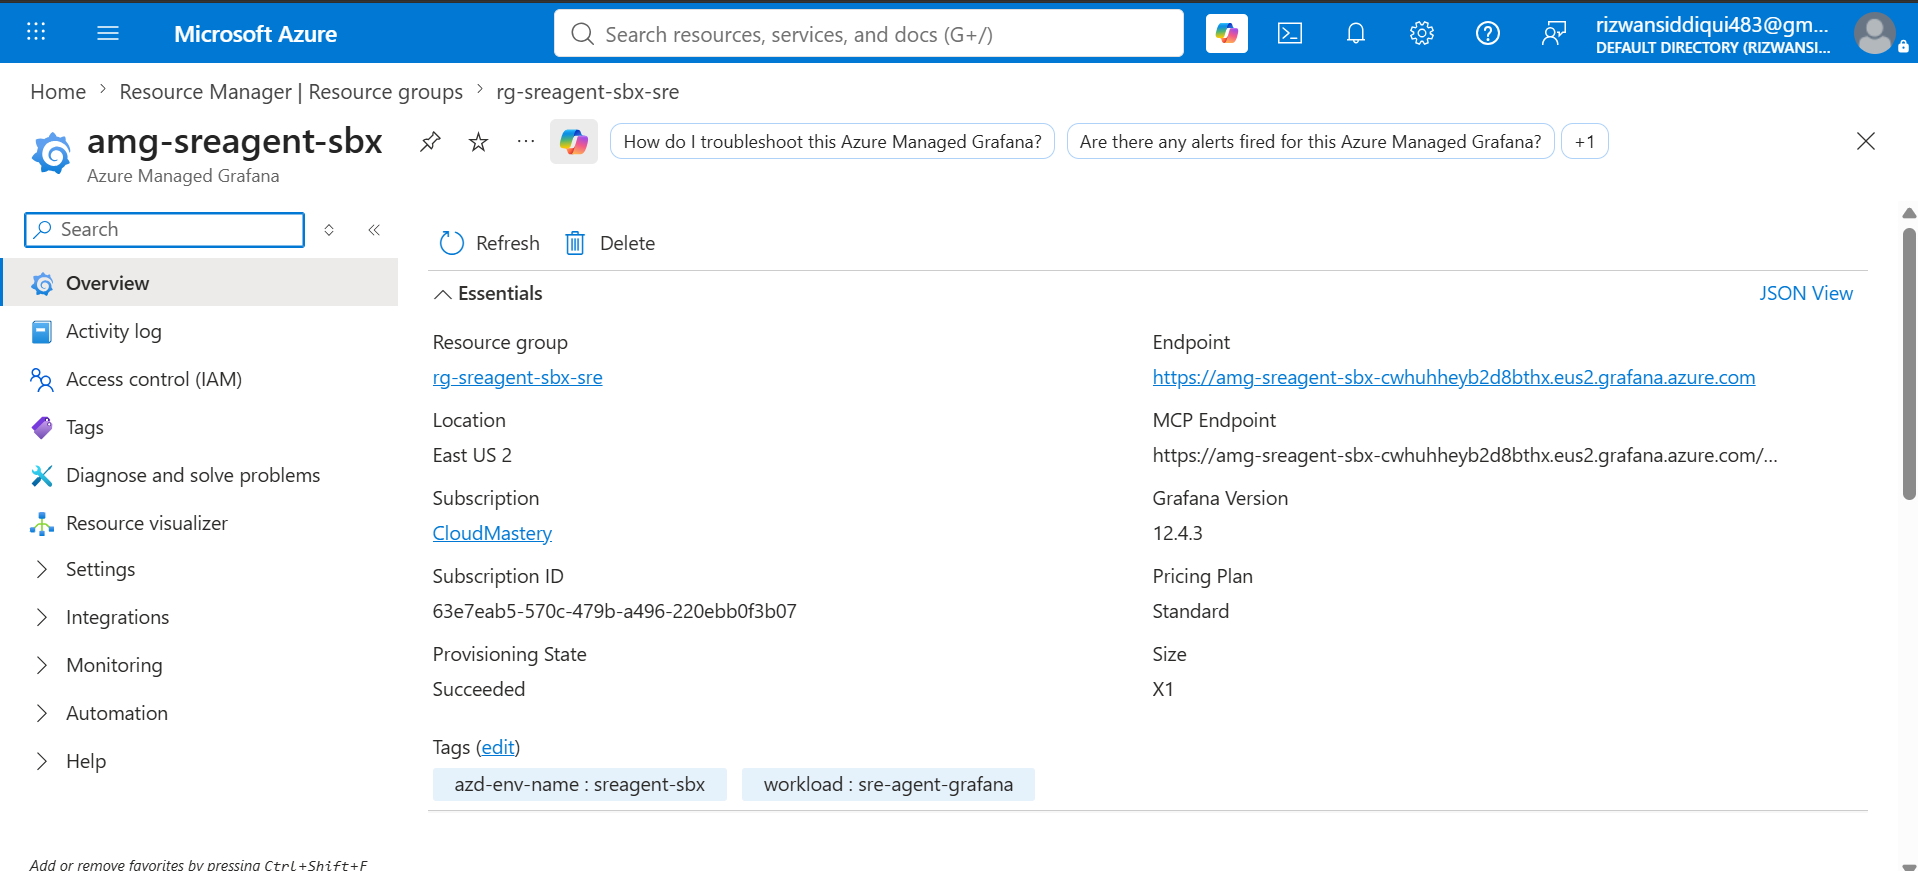The height and width of the screenshot is (871, 1918).
Task: Open the help question mark icon
Action: click(x=1488, y=33)
